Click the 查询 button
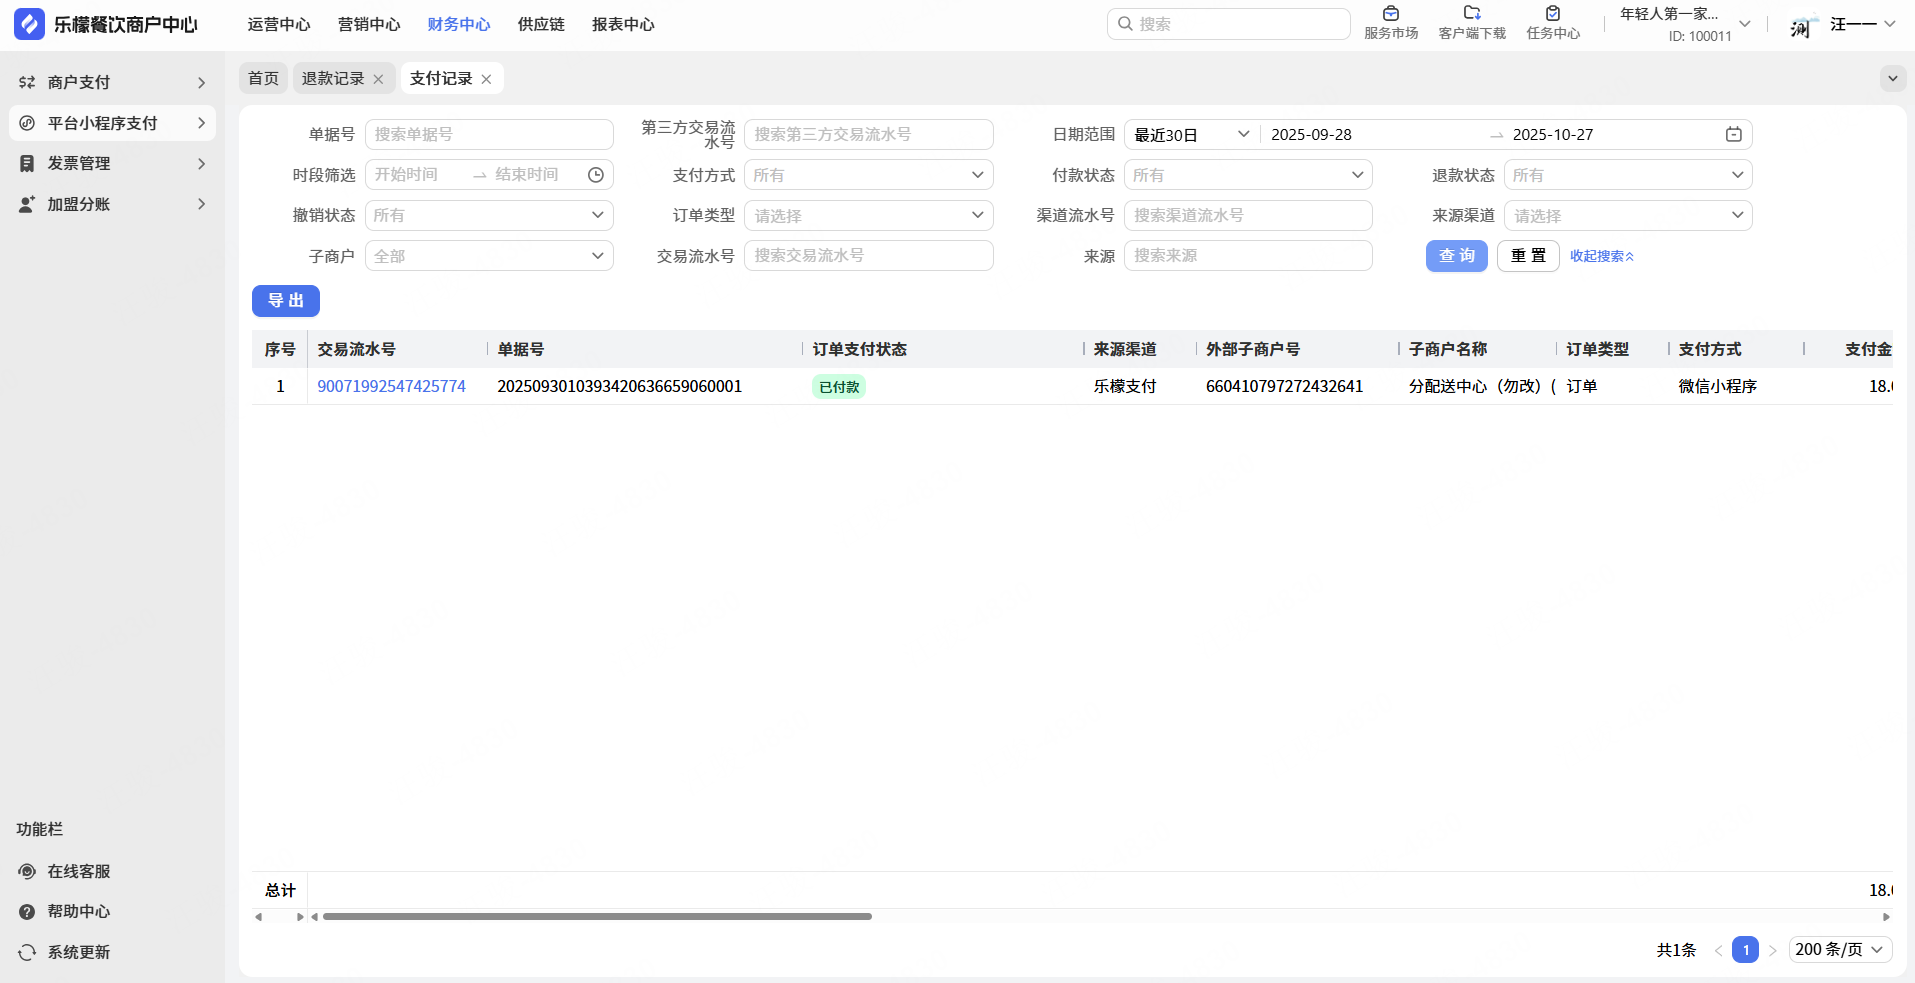 click(1456, 256)
